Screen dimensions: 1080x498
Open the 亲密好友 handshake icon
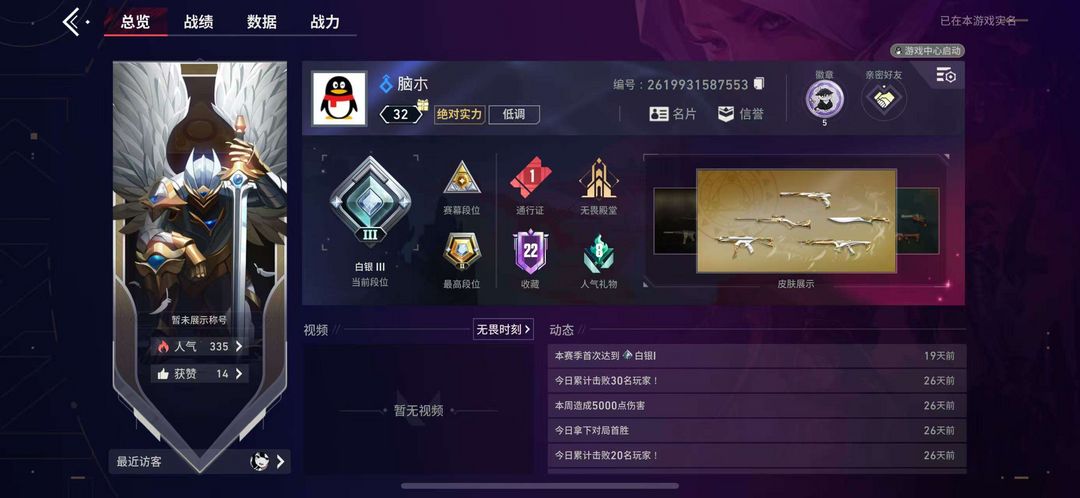(884, 99)
